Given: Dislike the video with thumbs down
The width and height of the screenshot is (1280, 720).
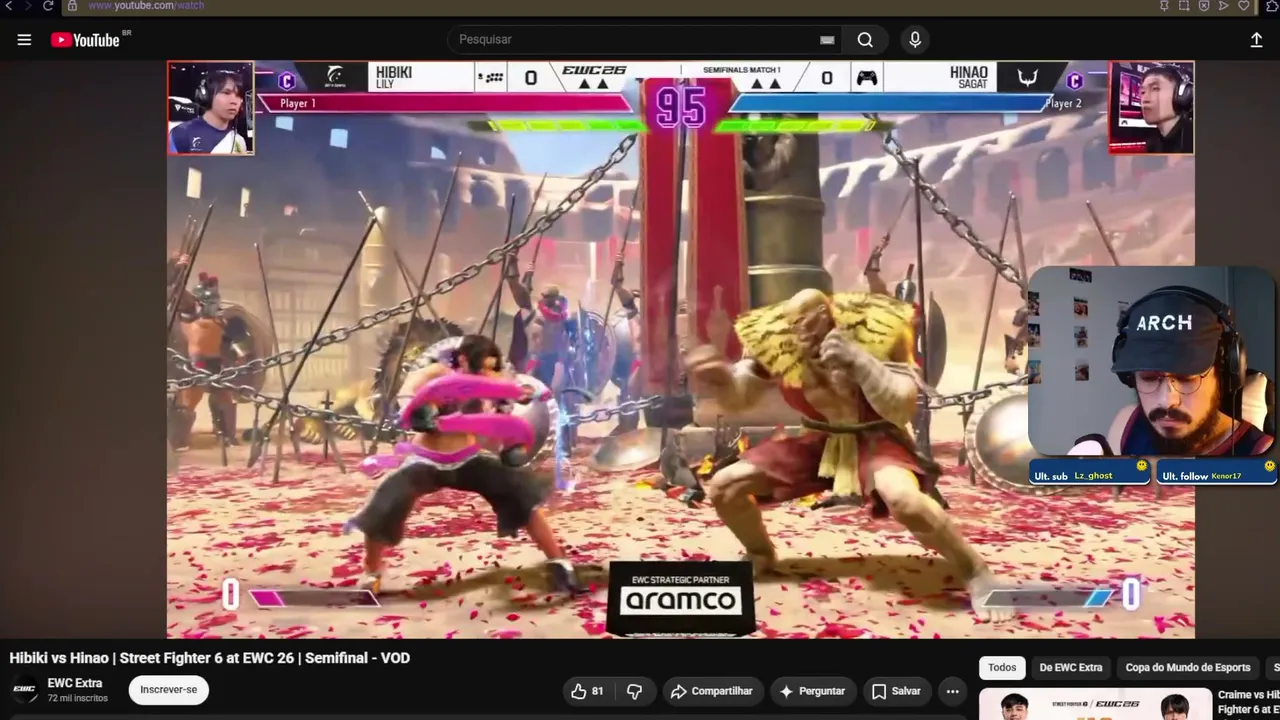Looking at the screenshot, I should [x=634, y=691].
